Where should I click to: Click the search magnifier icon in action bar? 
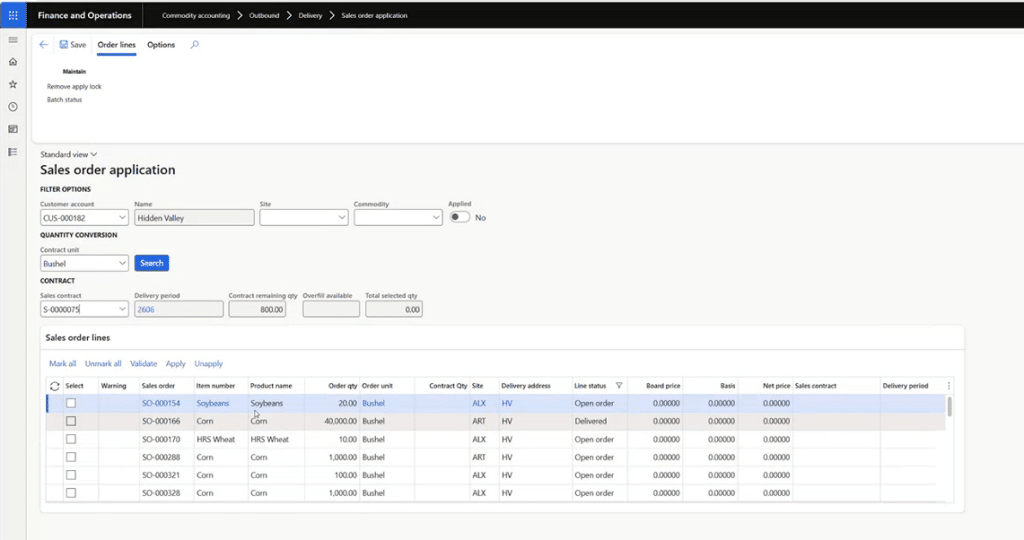[195, 44]
